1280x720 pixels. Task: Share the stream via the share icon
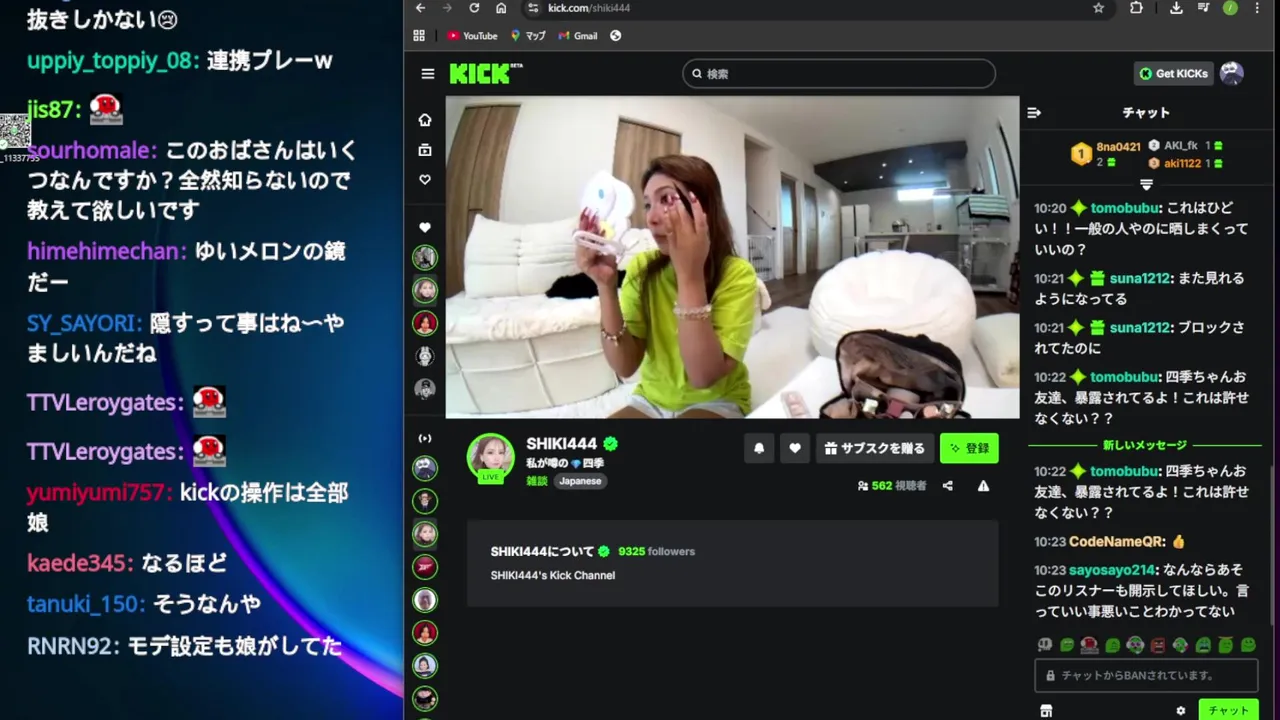[947, 486]
